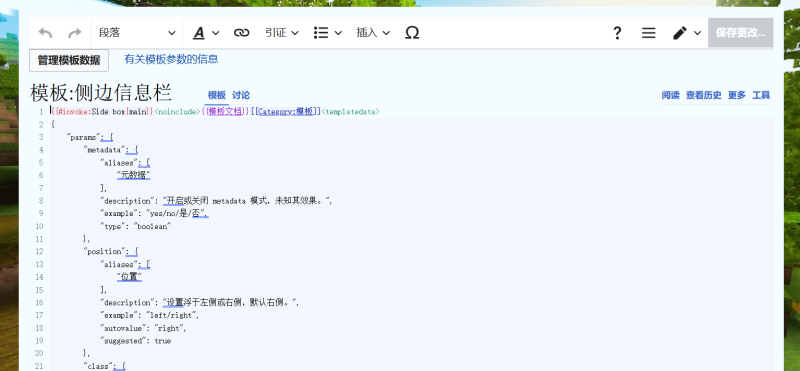Open the hamburger page options menu
800x371 pixels.
pos(648,33)
